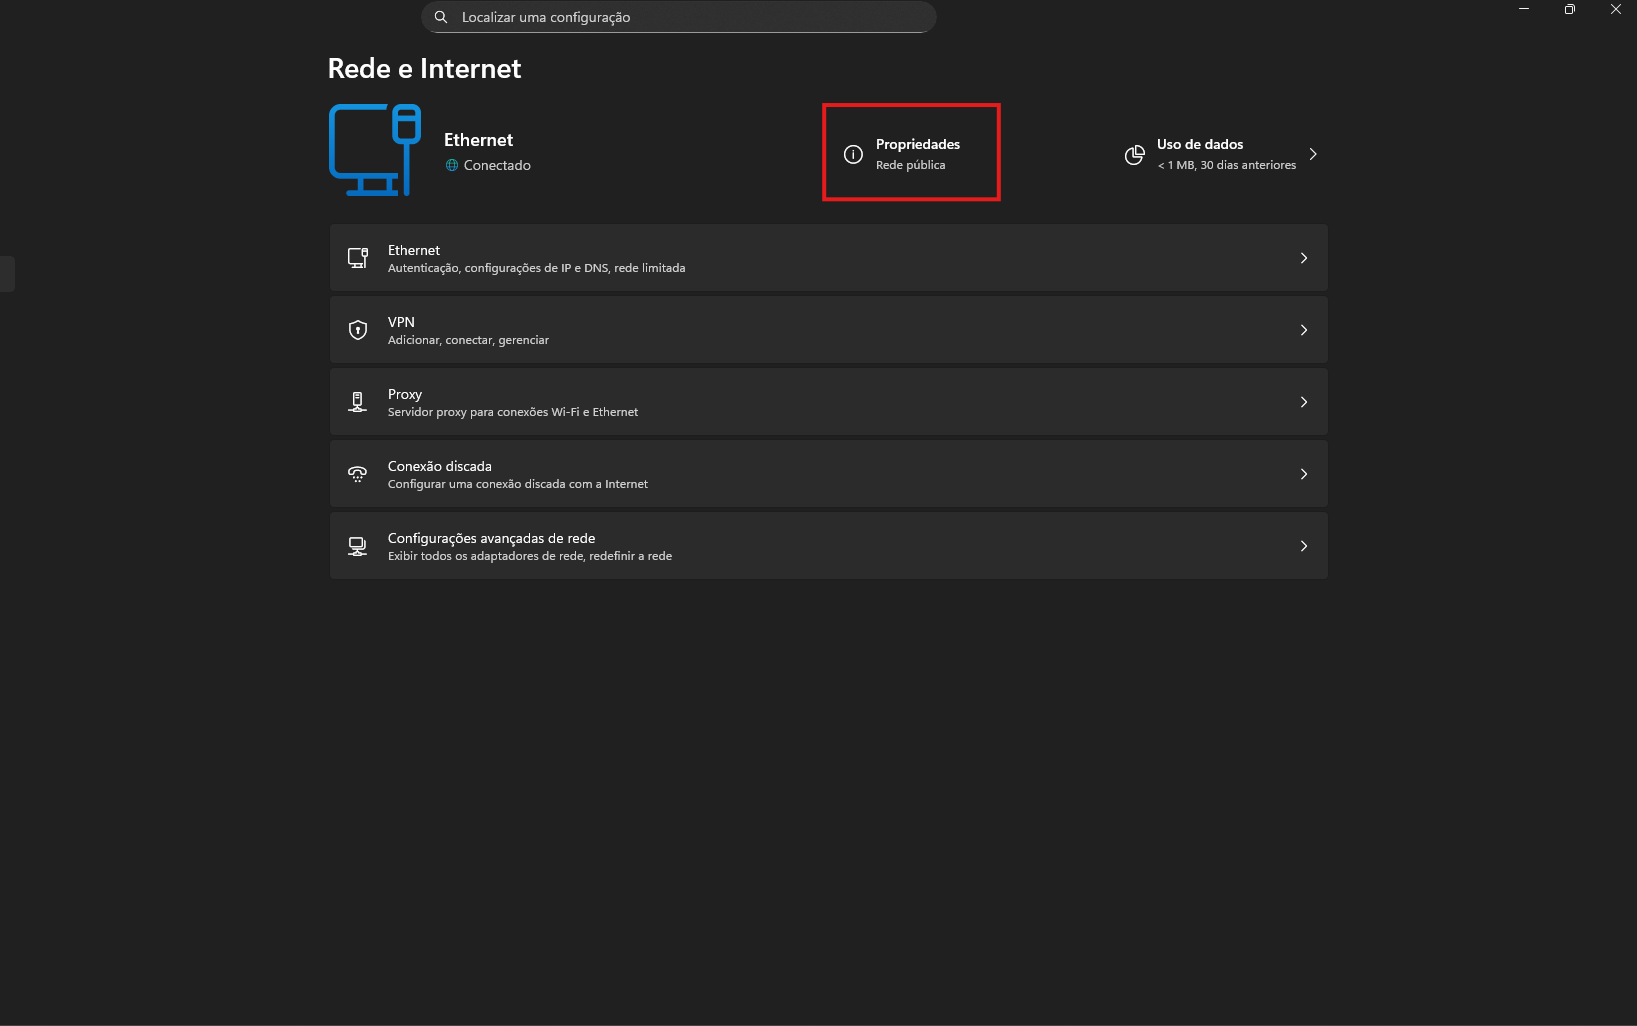The width and height of the screenshot is (1637, 1026).
Task: Click the large Ethernet computer icon
Action: 375,150
